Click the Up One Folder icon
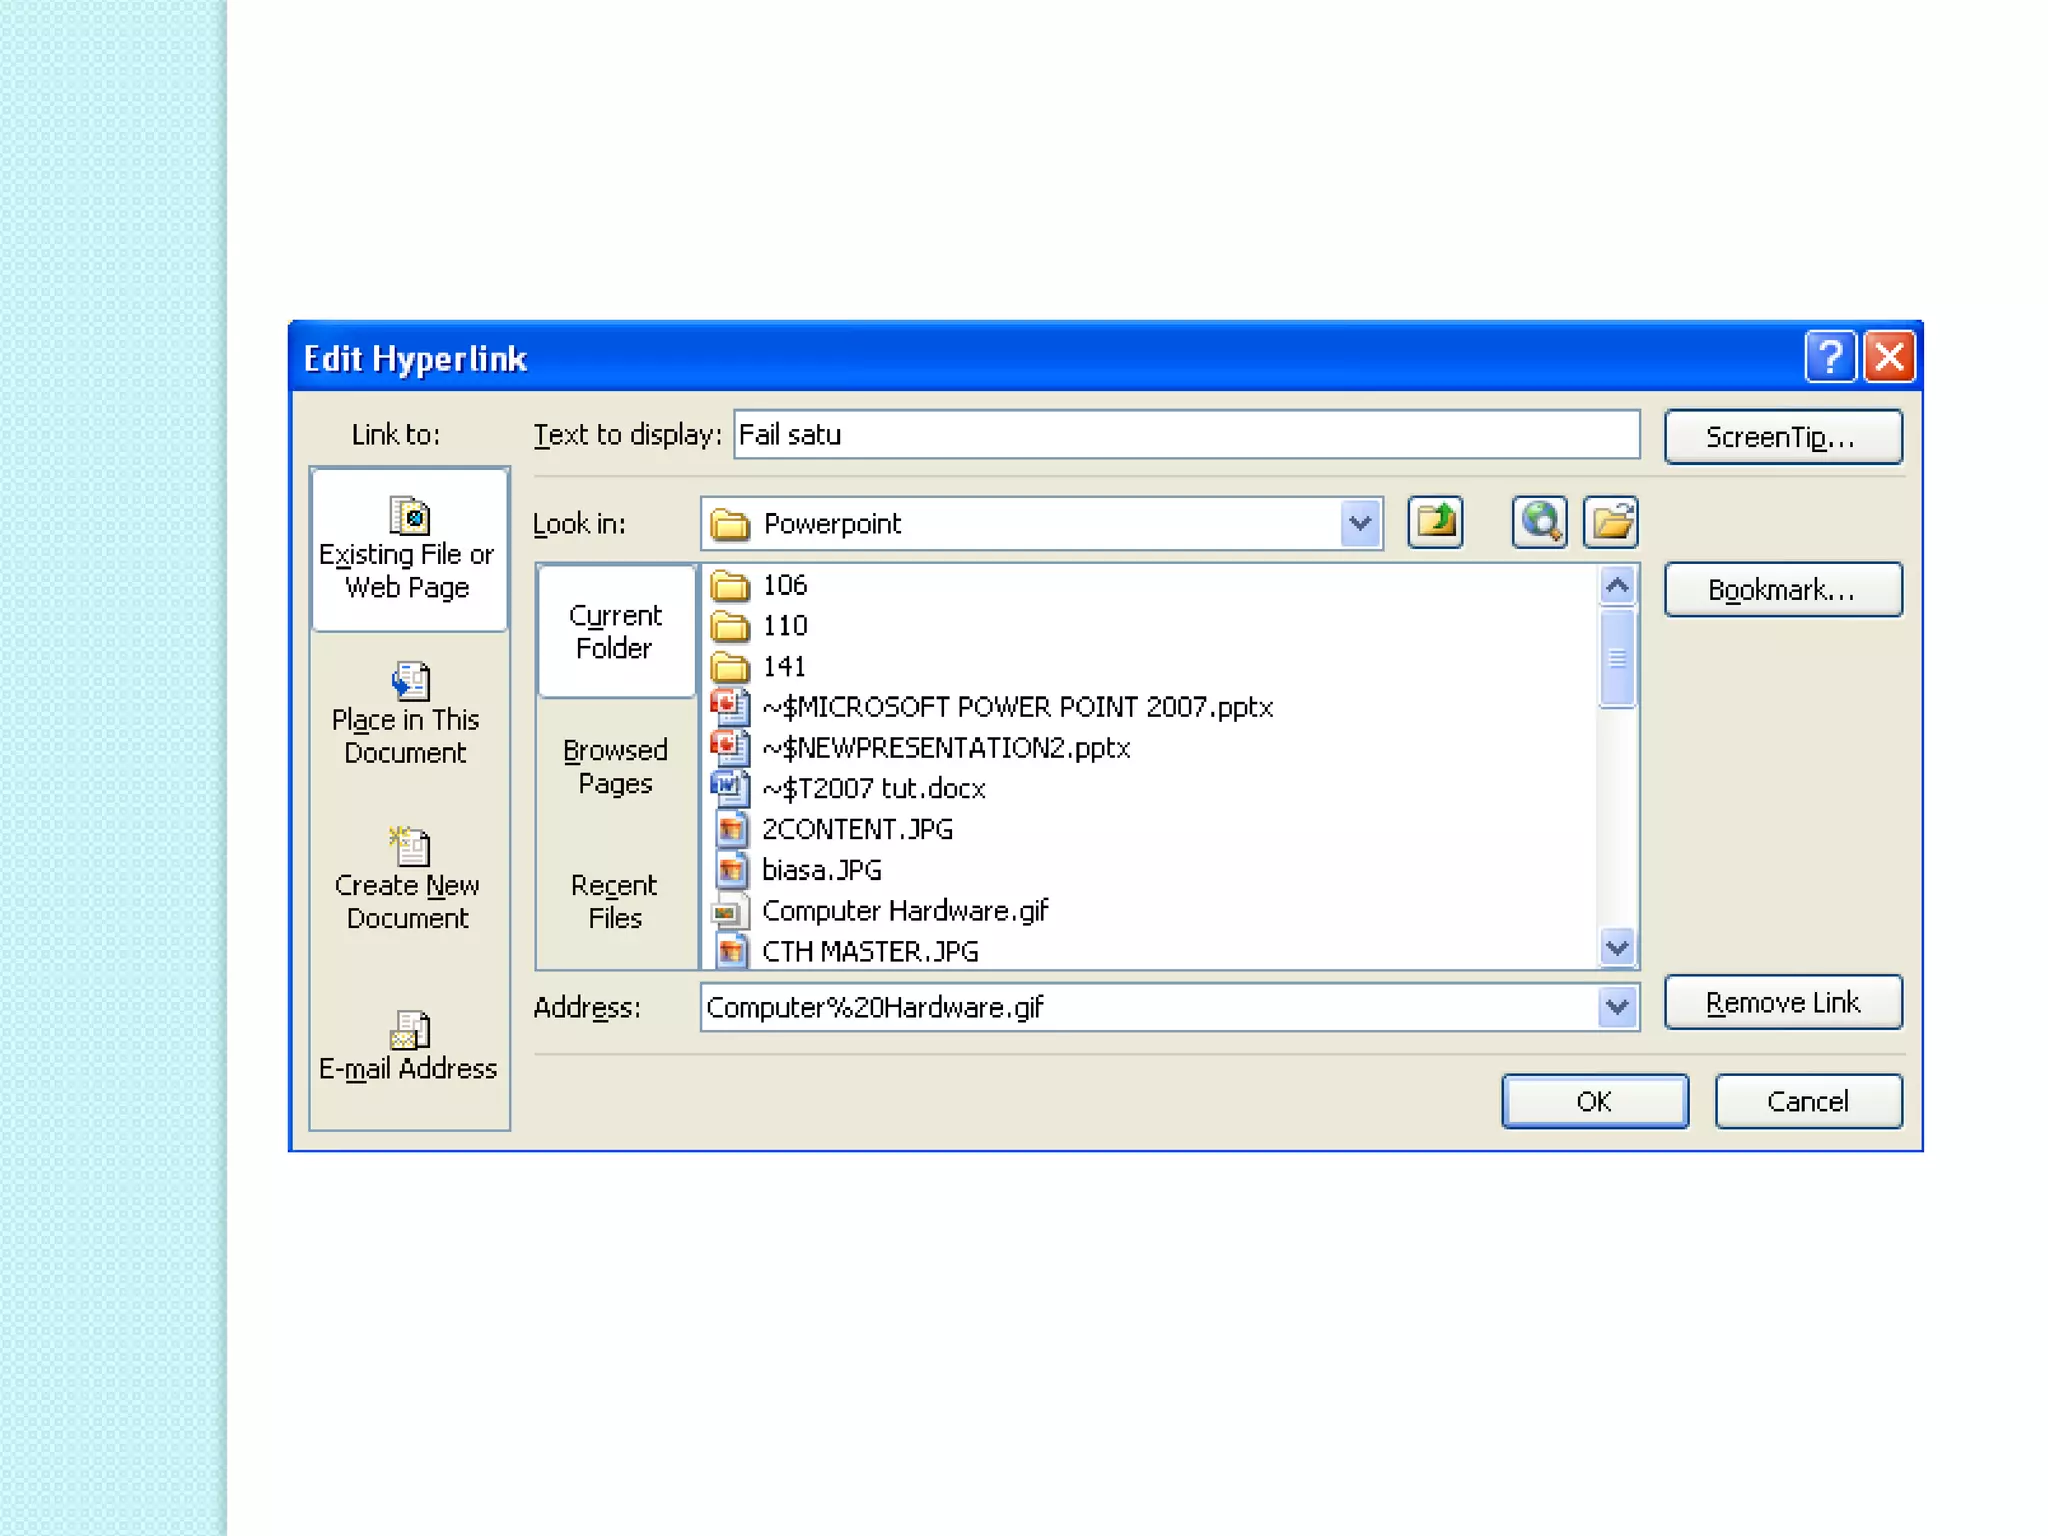This screenshot has width=2048, height=1536. [x=1435, y=522]
